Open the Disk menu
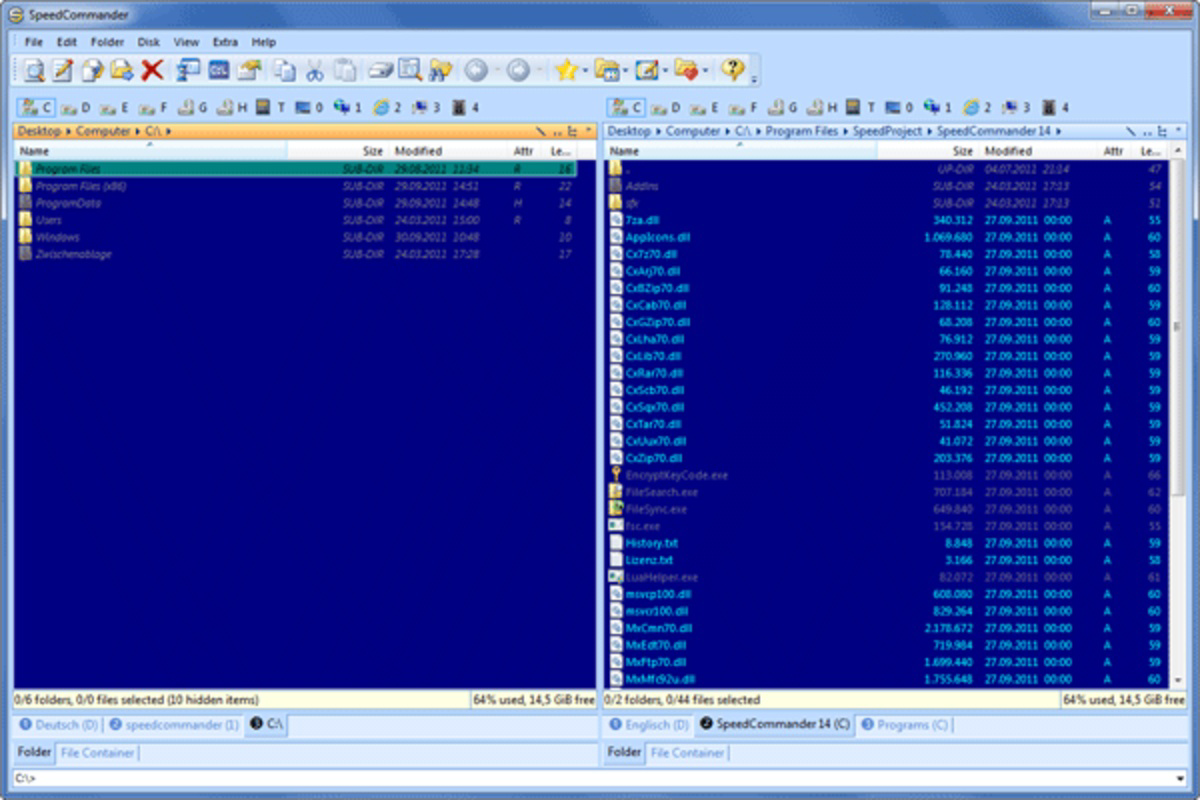The width and height of the screenshot is (1200, 800). 149,42
